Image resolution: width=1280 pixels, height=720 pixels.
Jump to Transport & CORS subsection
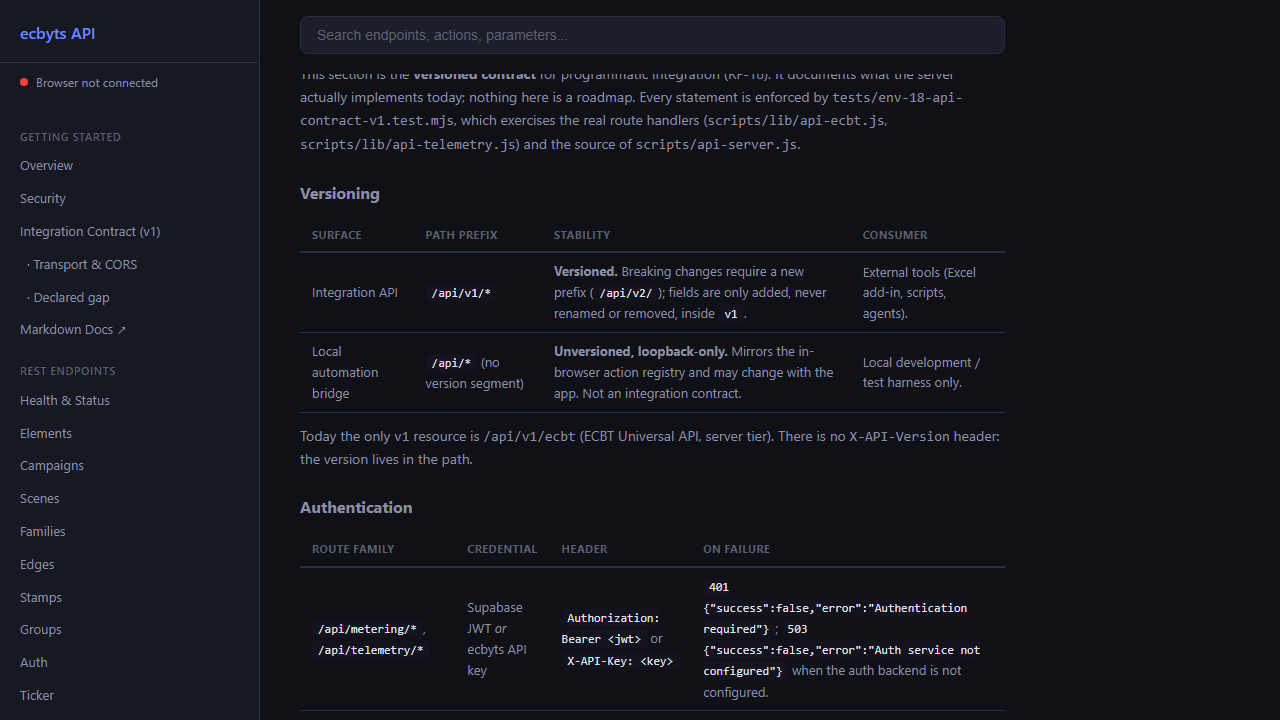pos(82,264)
